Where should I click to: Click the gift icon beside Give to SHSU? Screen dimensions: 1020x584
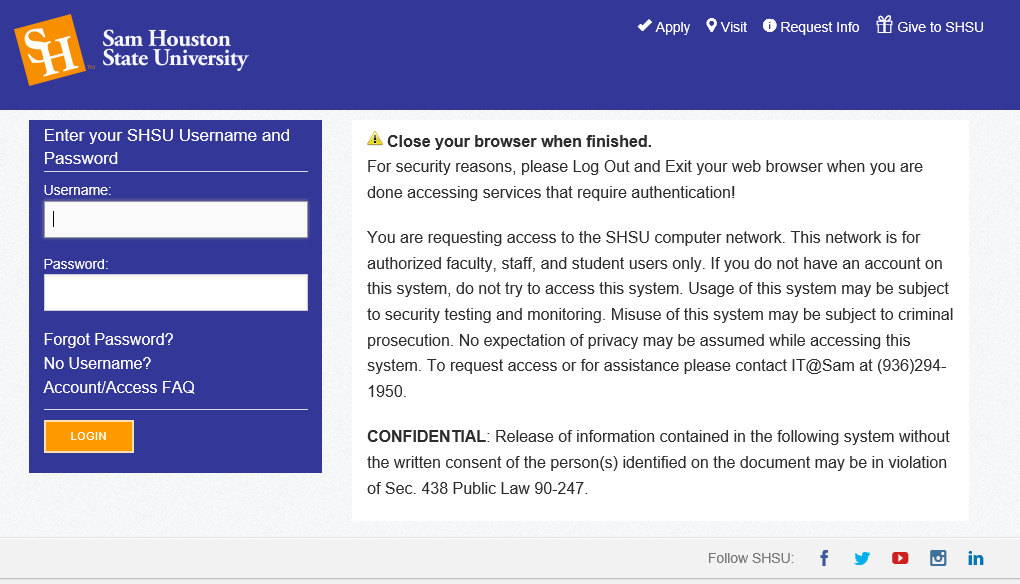coord(884,25)
